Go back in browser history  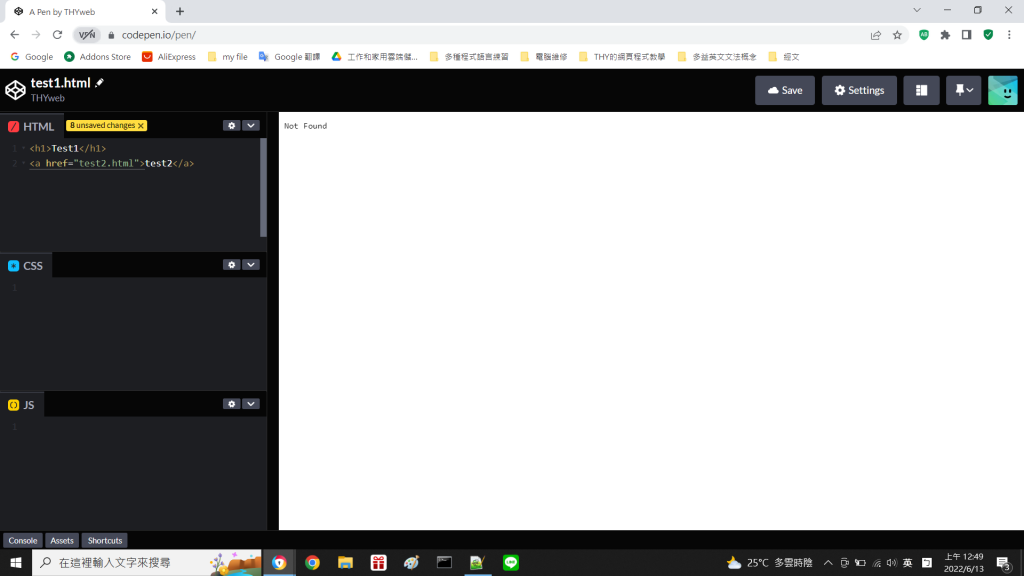point(14,35)
